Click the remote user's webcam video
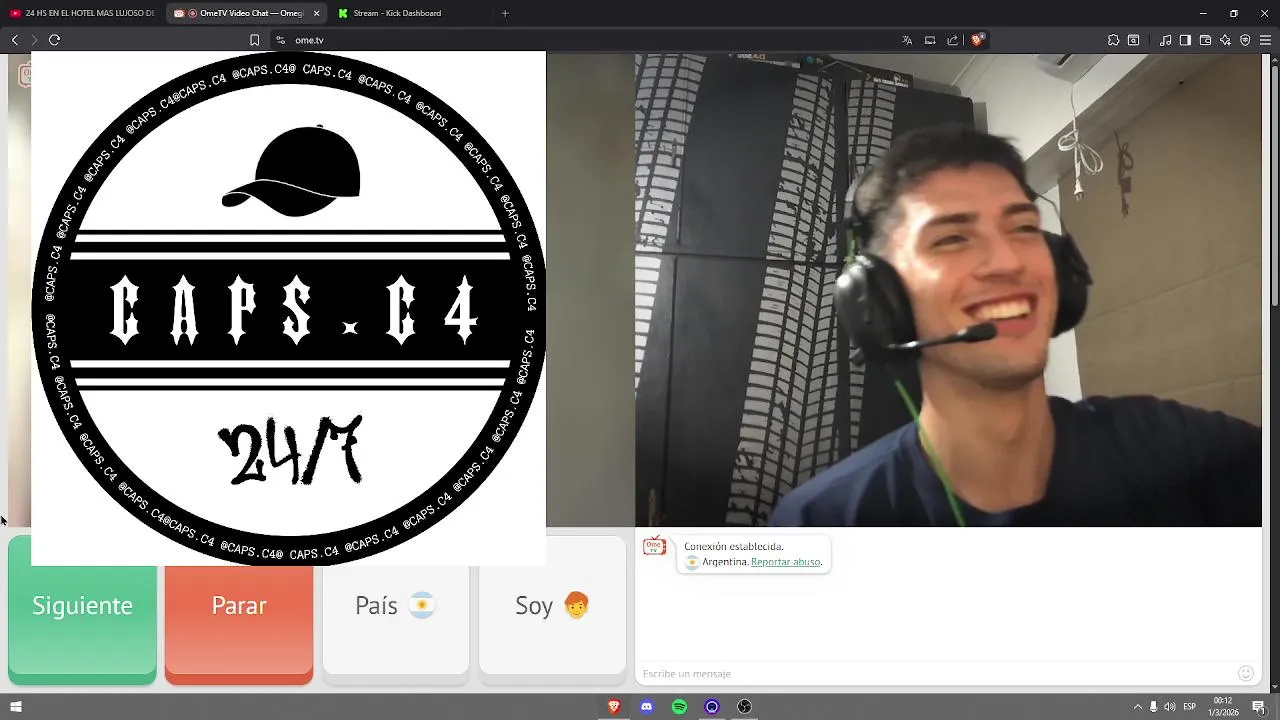The width and height of the screenshot is (1280, 720). pyautogui.click(x=948, y=289)
